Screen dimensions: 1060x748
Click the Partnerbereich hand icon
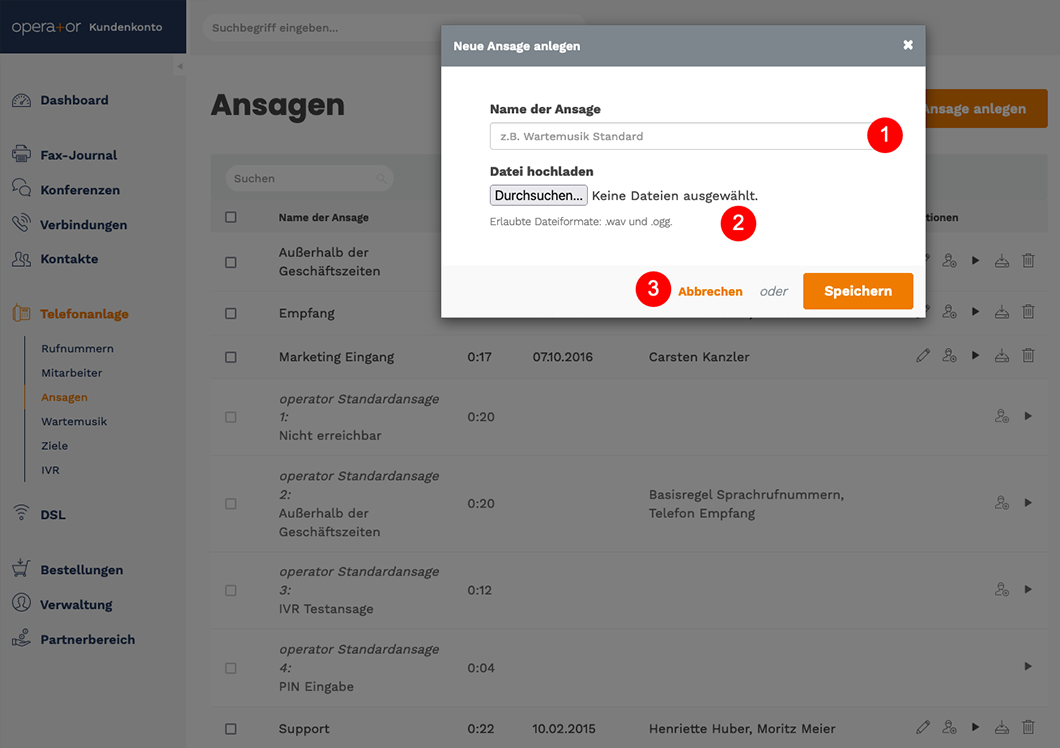click(x=22, y=638)
